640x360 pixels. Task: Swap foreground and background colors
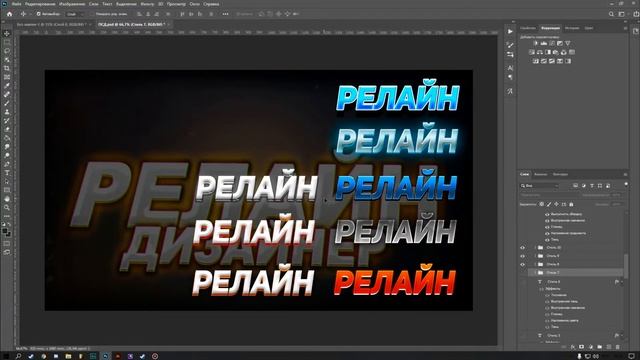tap(9, 224)
